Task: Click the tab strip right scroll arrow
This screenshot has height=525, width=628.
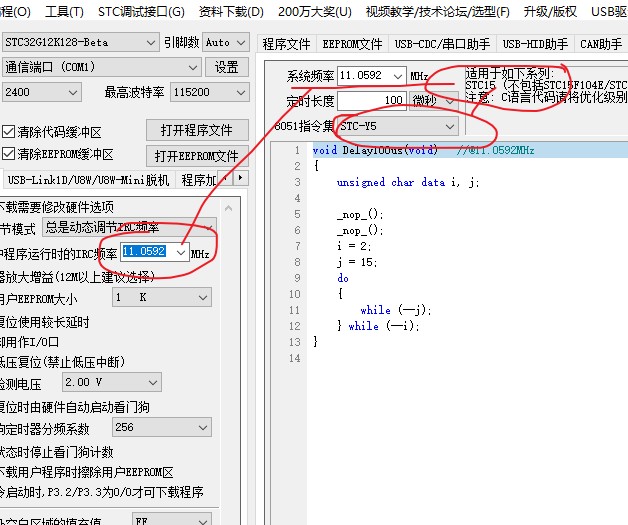Action: click(240, 178)
